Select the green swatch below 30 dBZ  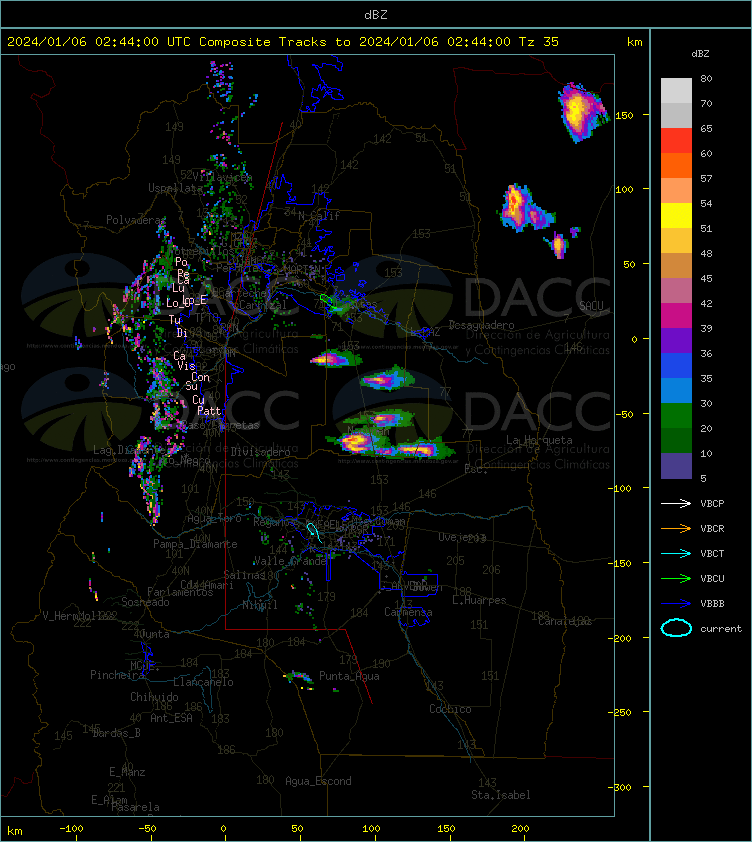(676, 415)
